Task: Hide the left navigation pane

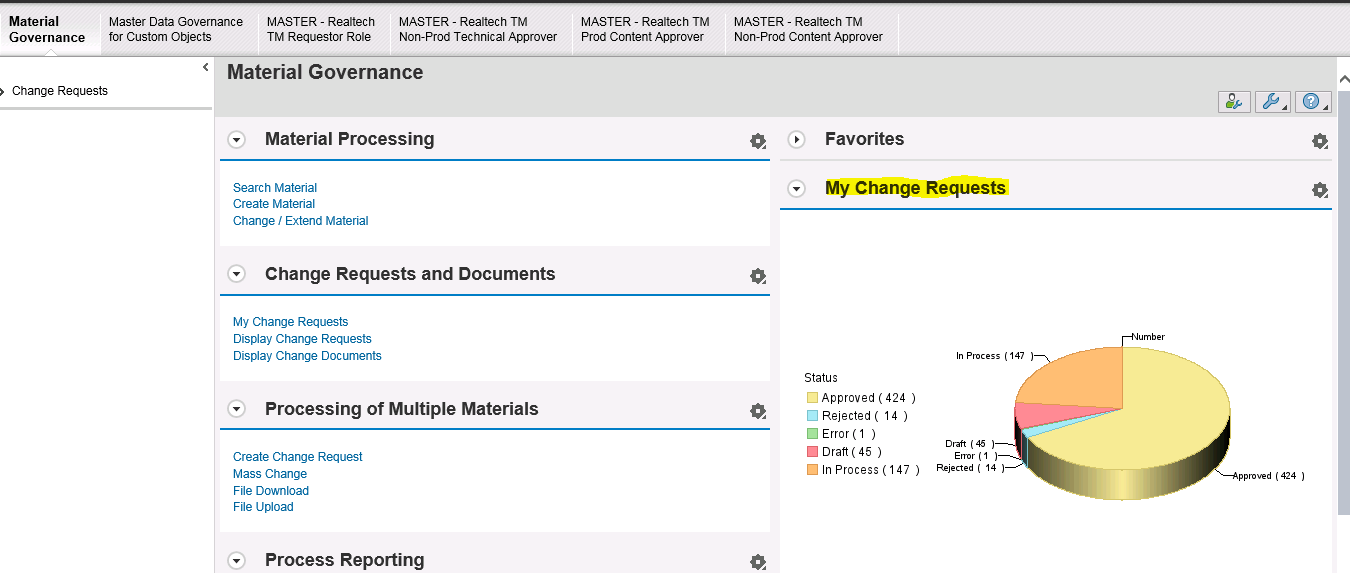Action: click(x=205, y=68)
